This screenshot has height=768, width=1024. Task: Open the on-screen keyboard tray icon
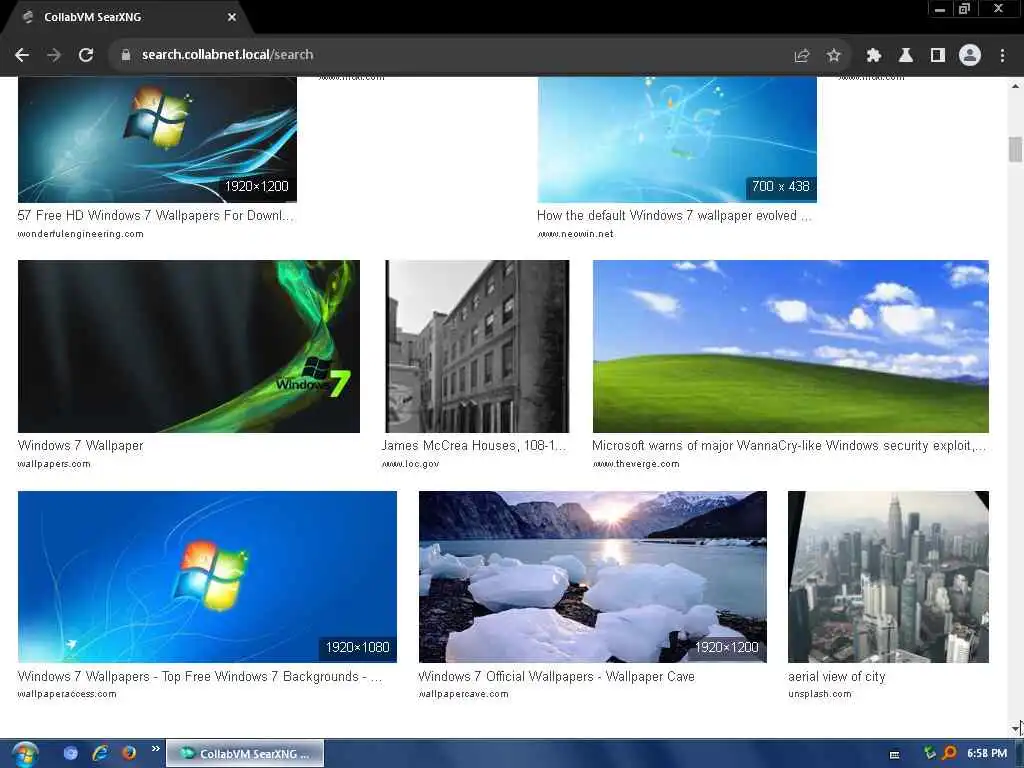pyautogui.click(x=895, y=755)
